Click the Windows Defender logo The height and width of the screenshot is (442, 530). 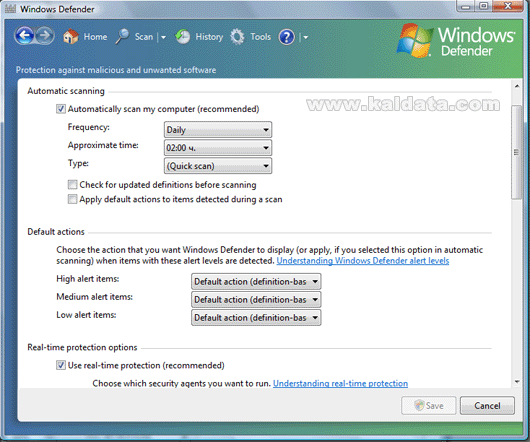456,41
